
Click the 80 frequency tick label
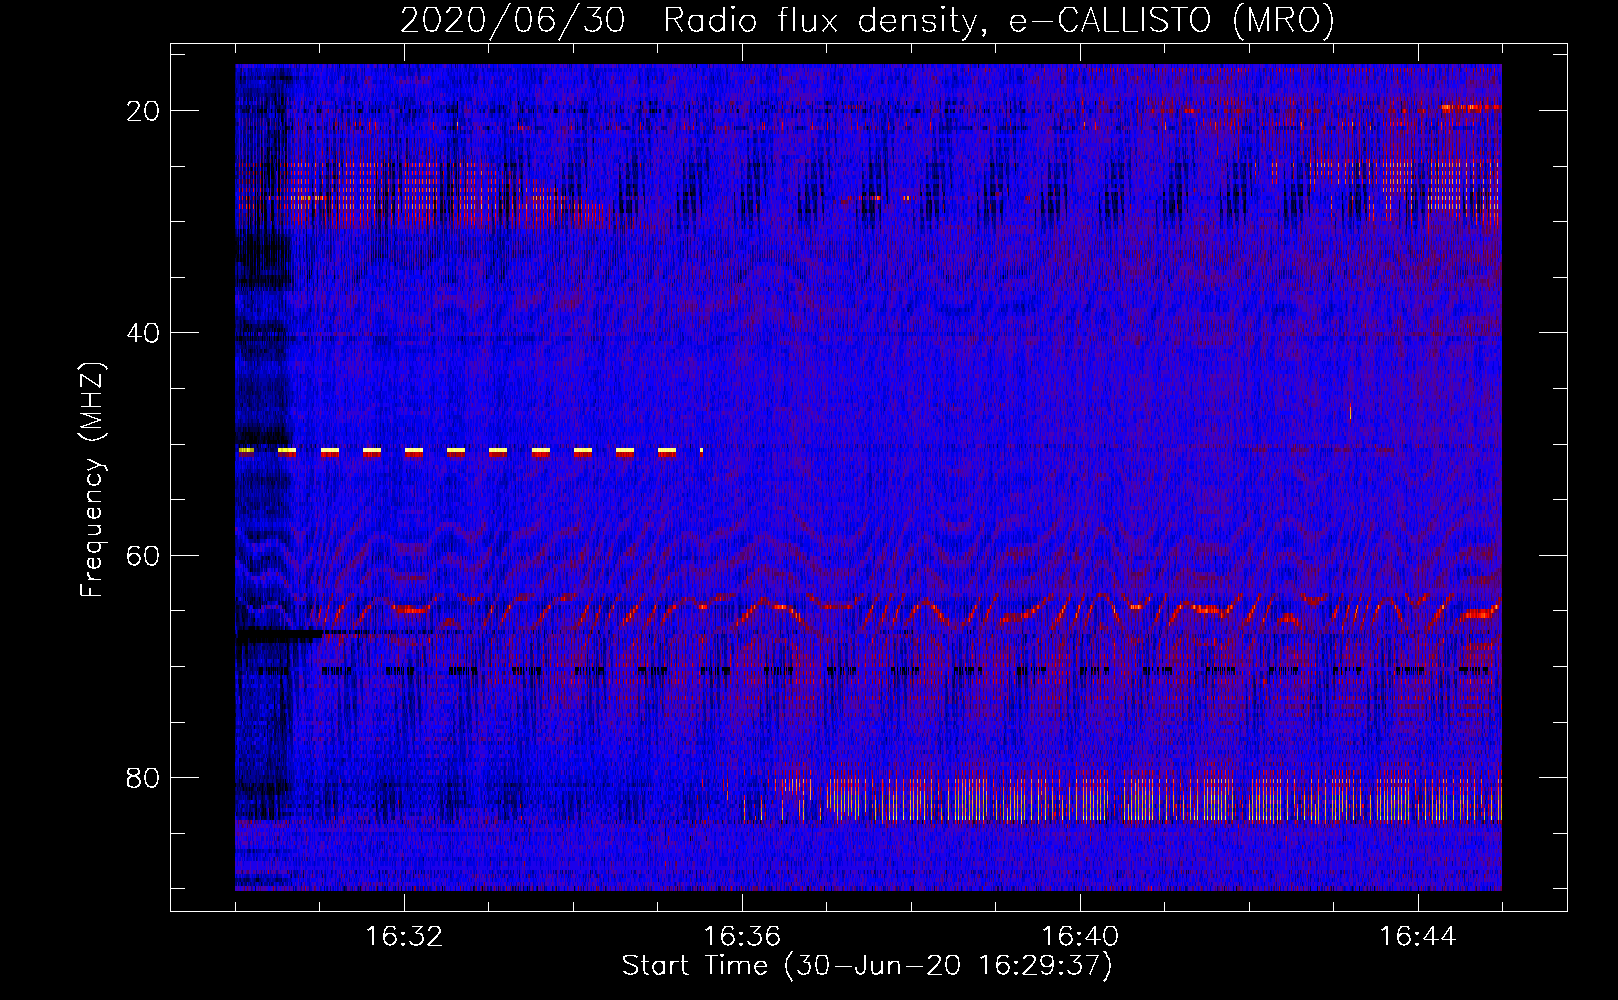143,778
